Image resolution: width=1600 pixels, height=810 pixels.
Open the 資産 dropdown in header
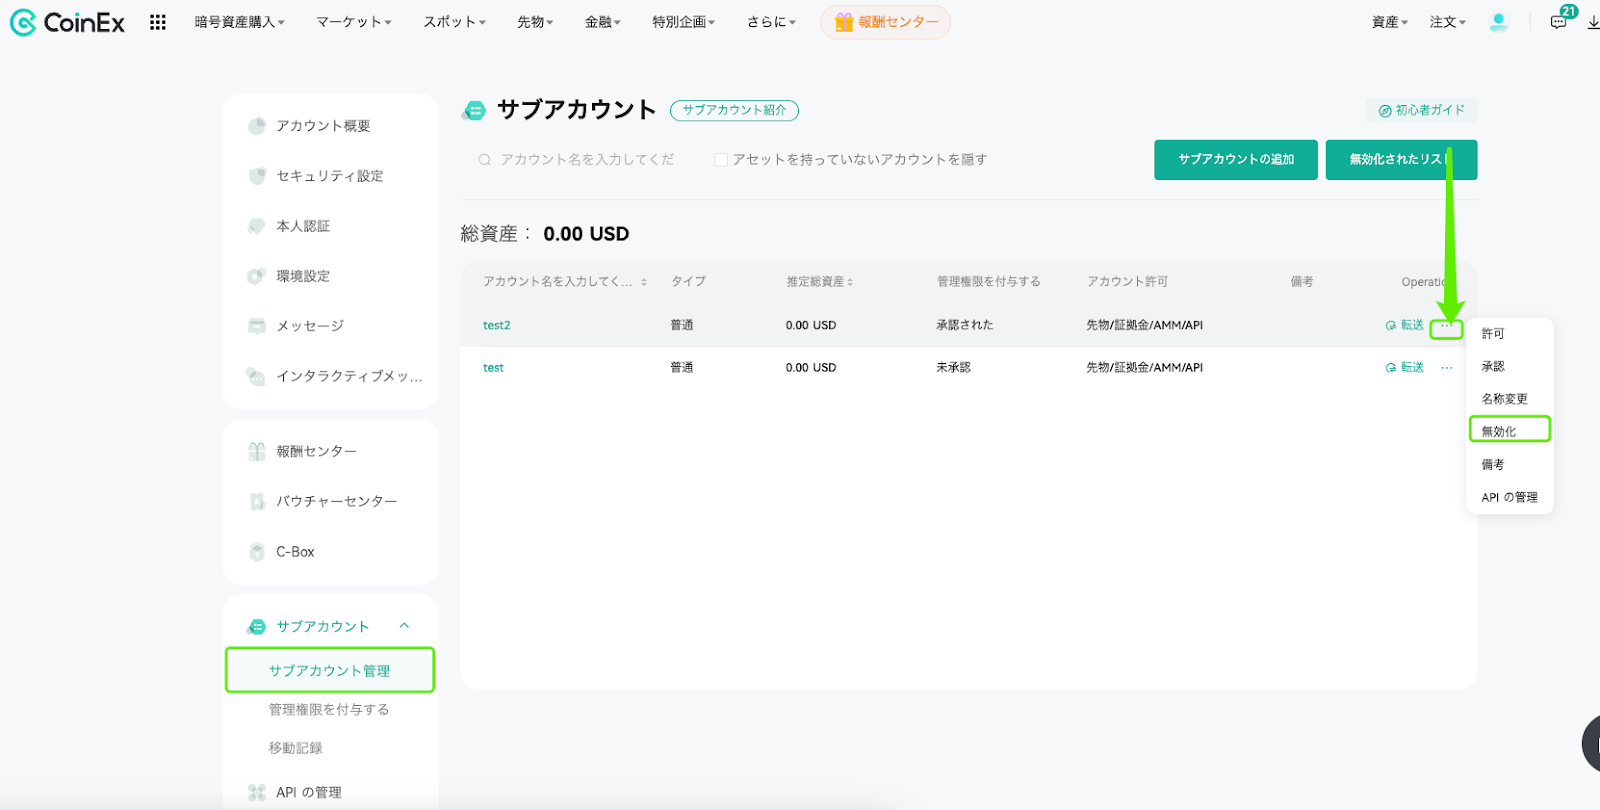click(x=1390, y=22)
